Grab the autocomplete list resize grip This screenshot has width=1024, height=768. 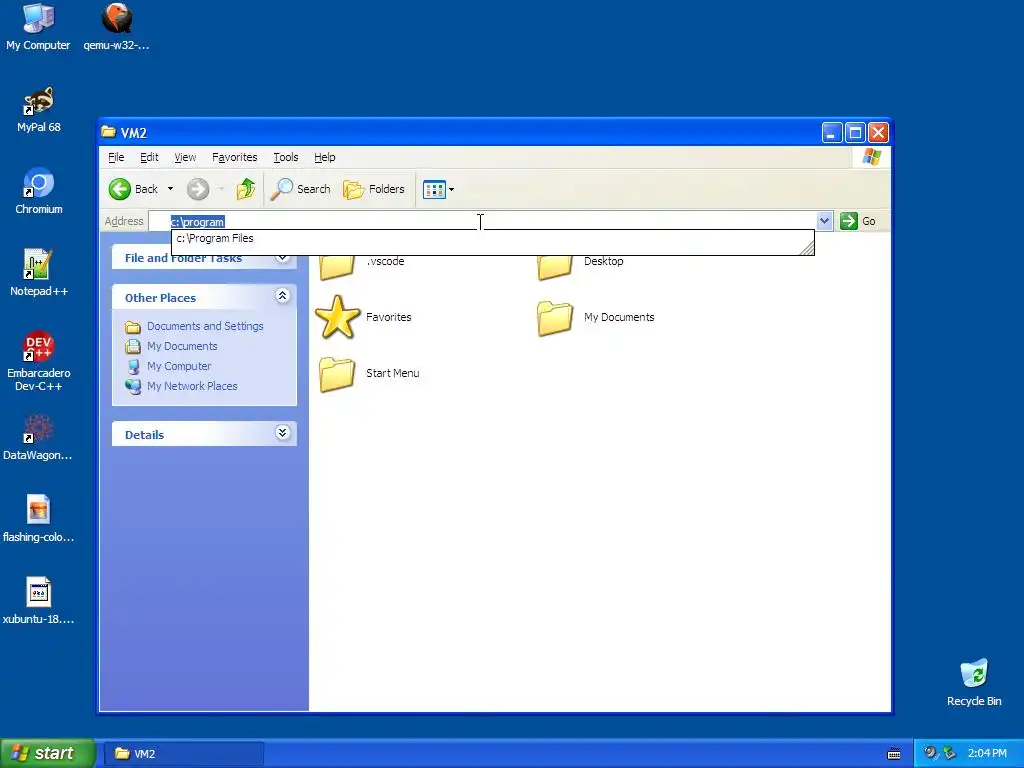pos(807,248)
